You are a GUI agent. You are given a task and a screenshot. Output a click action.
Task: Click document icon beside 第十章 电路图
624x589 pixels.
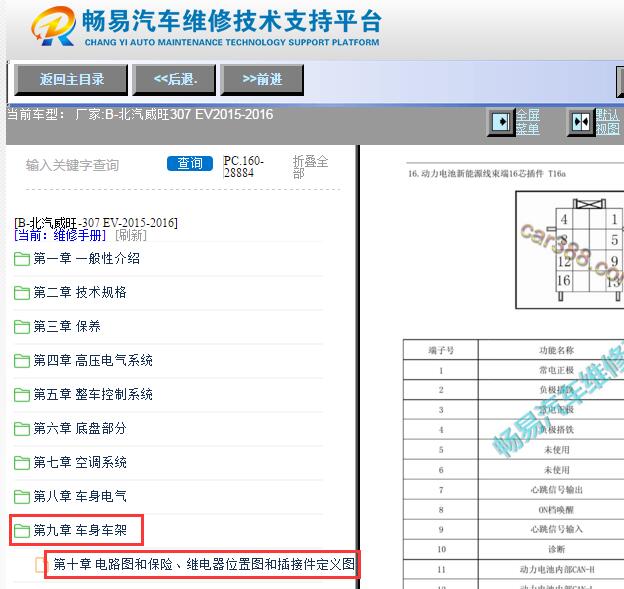[41, 565]
